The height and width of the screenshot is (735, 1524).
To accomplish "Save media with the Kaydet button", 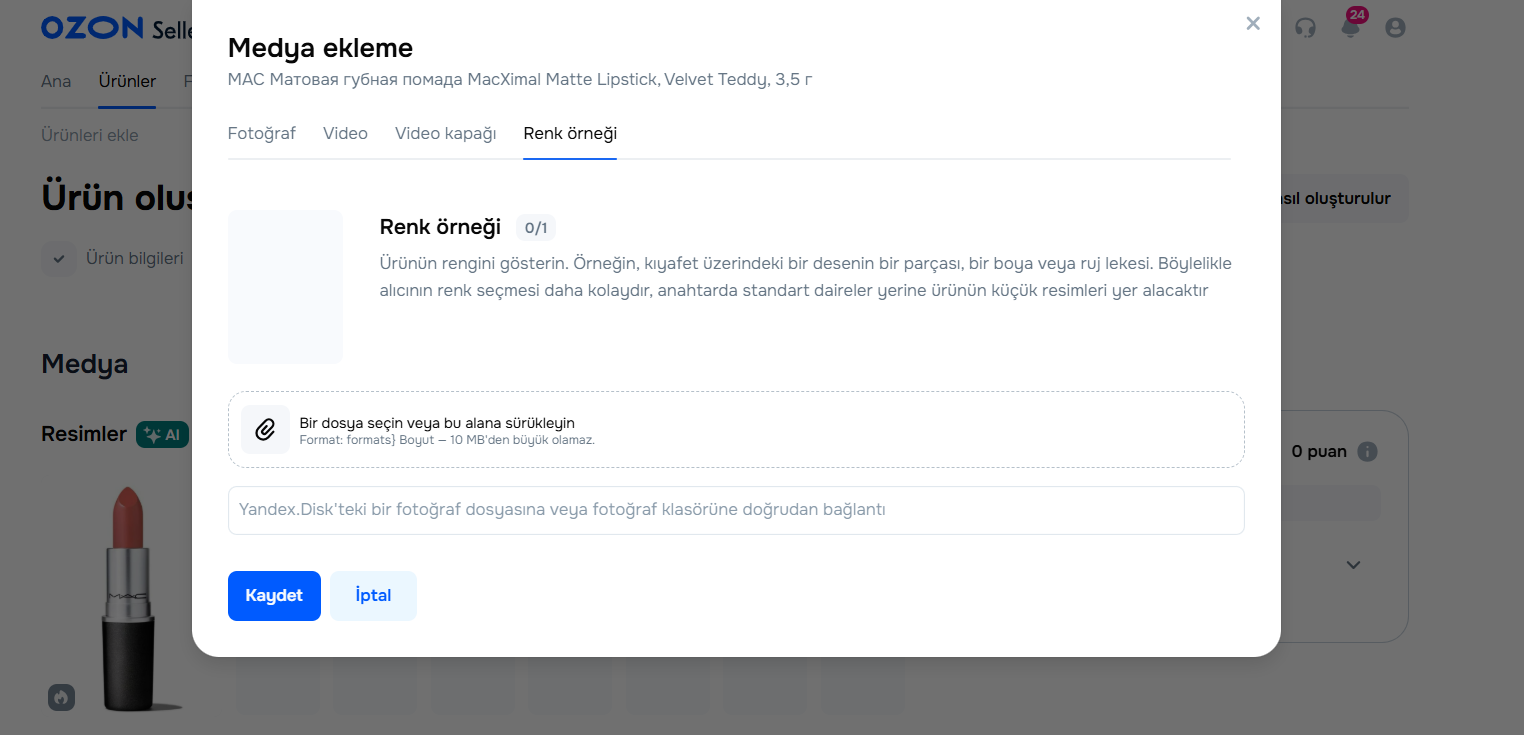I will [x=274, y=596].
